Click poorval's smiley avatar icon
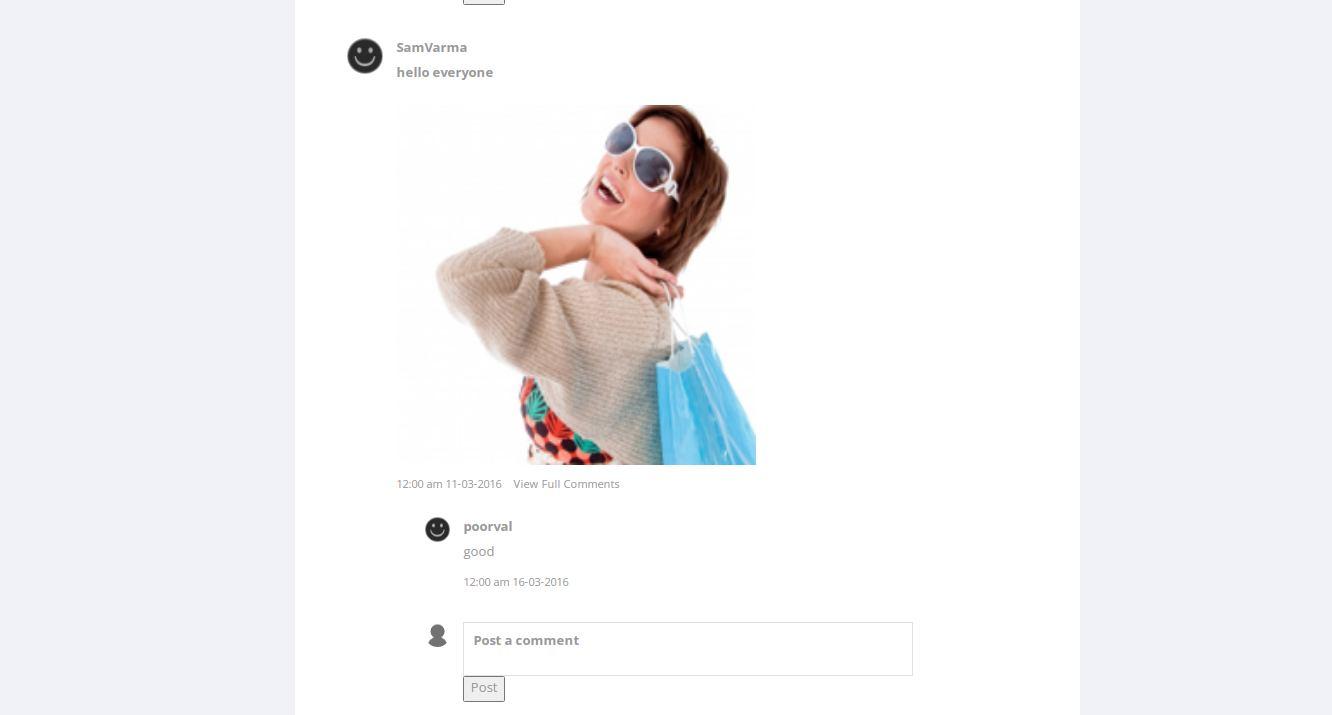 pyautogui.click(x=437, y=529)
